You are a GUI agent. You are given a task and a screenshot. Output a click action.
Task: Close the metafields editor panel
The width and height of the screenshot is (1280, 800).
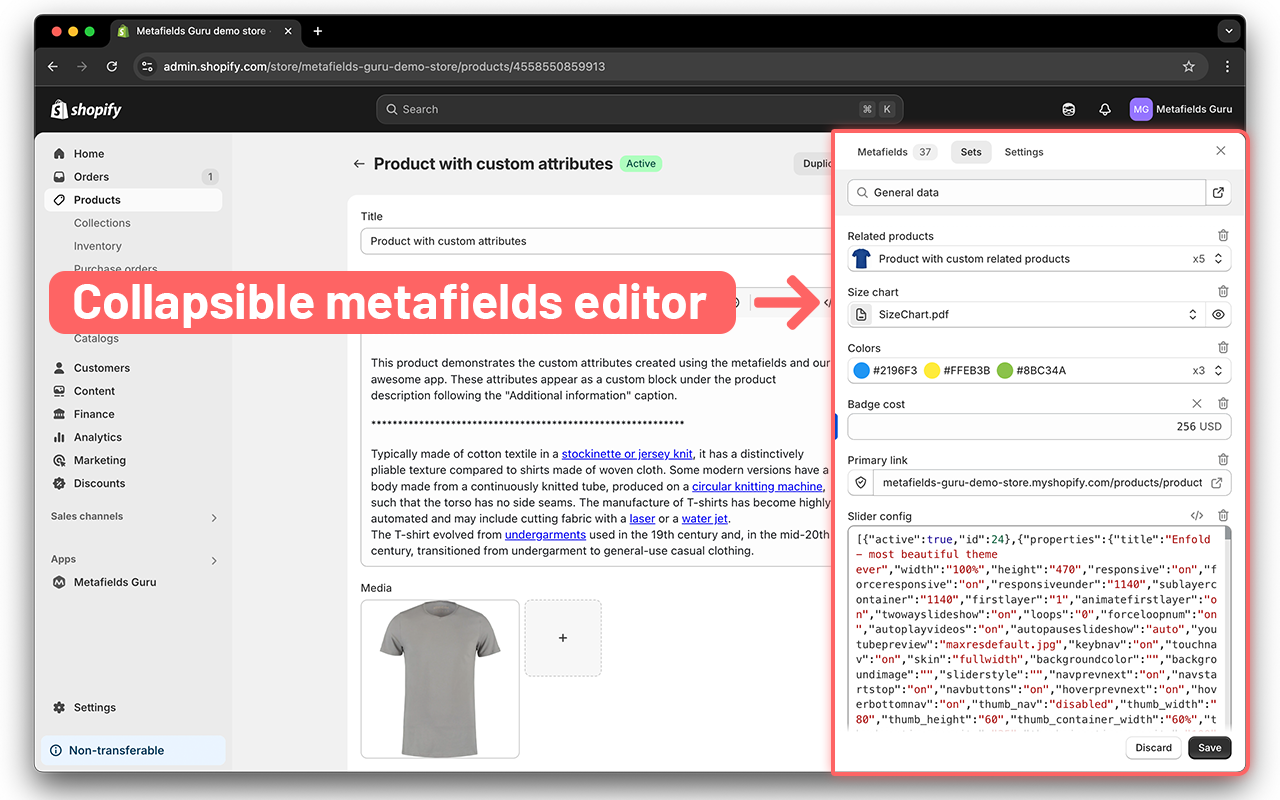click(x=1220, y=150)
